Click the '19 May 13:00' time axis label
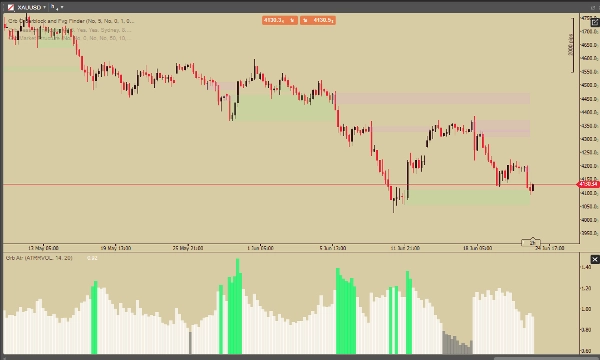This screenshot has width=600, height=360. pyautogui.click(x=116, y=248)
